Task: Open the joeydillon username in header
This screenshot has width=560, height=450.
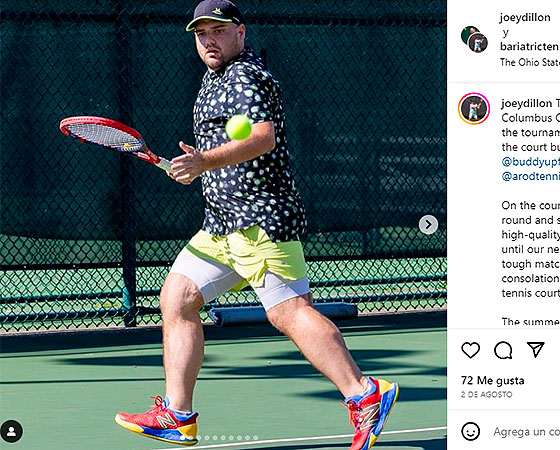Action: (x=525, y=18)
